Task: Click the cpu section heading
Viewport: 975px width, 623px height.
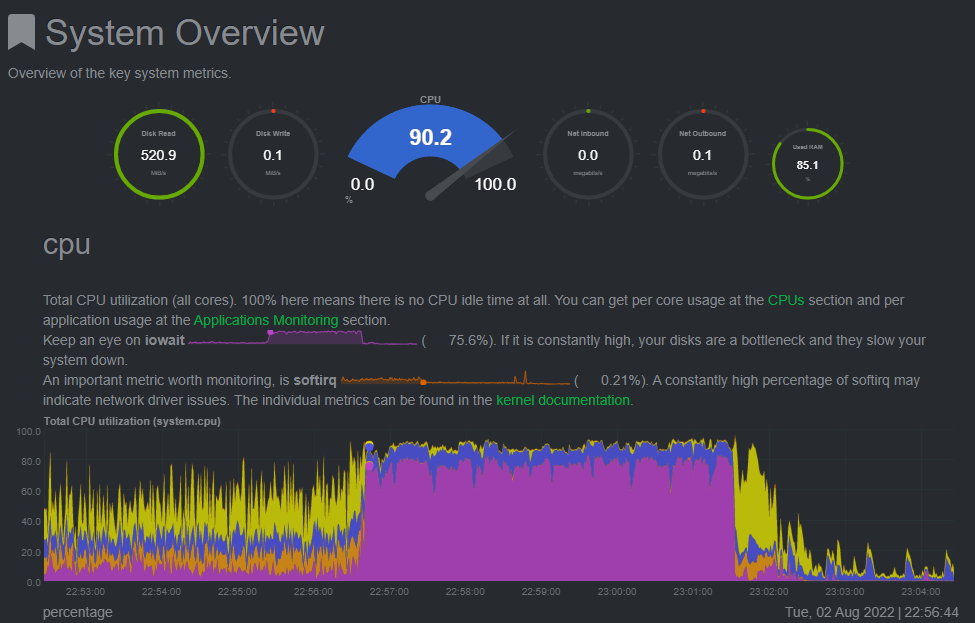Action: click(67, 244)
